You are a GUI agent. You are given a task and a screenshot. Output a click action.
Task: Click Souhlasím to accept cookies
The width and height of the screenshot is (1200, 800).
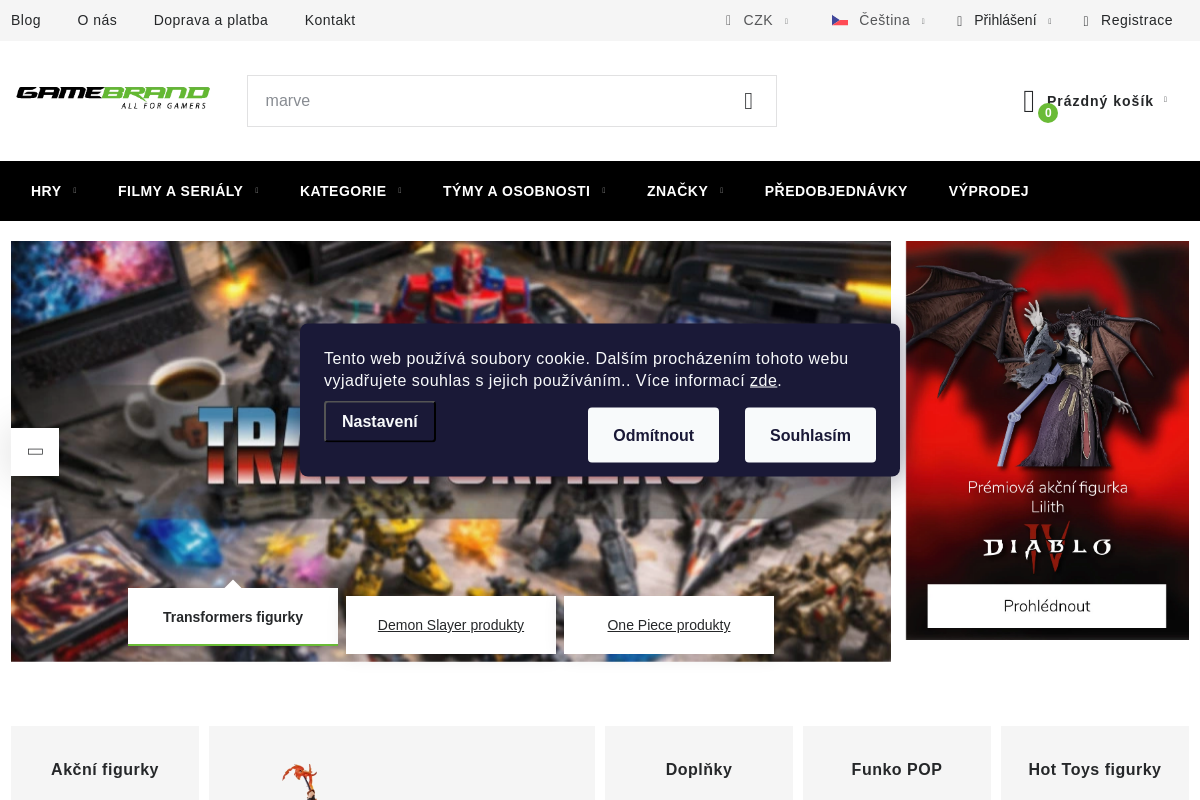(810, 435)
